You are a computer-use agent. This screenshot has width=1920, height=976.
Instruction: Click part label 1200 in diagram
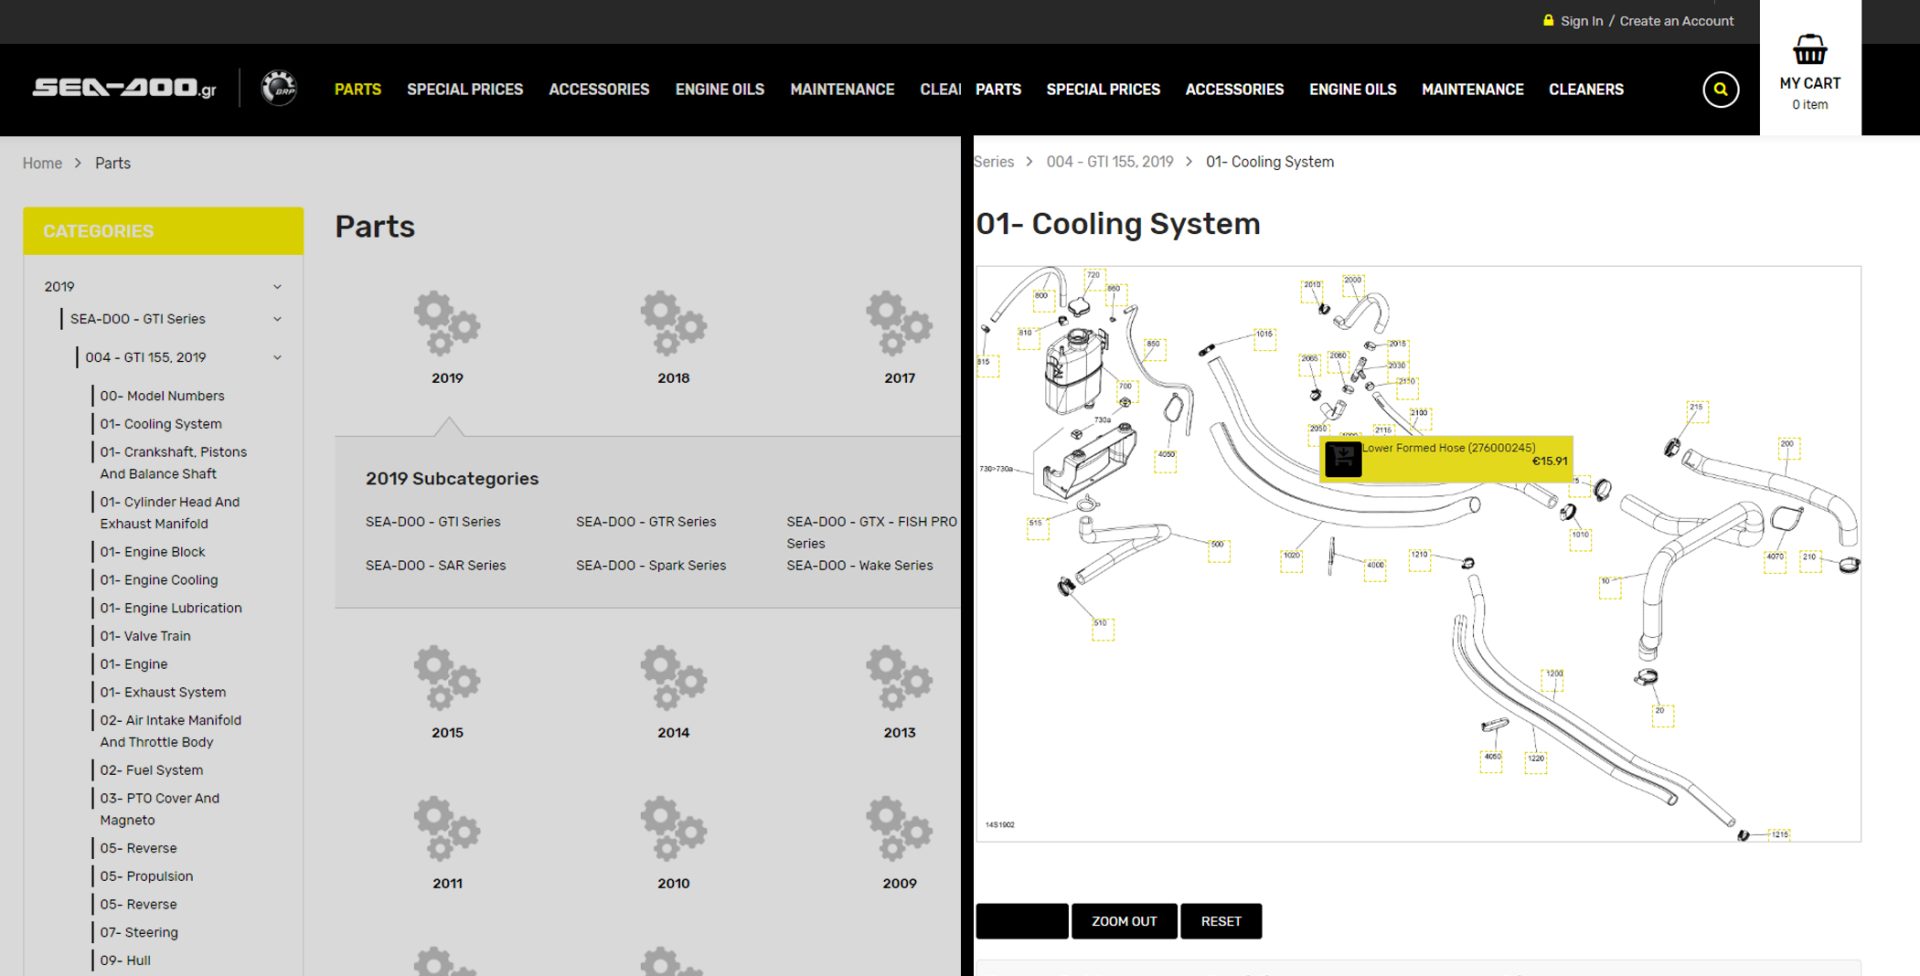pos(1554,678)
